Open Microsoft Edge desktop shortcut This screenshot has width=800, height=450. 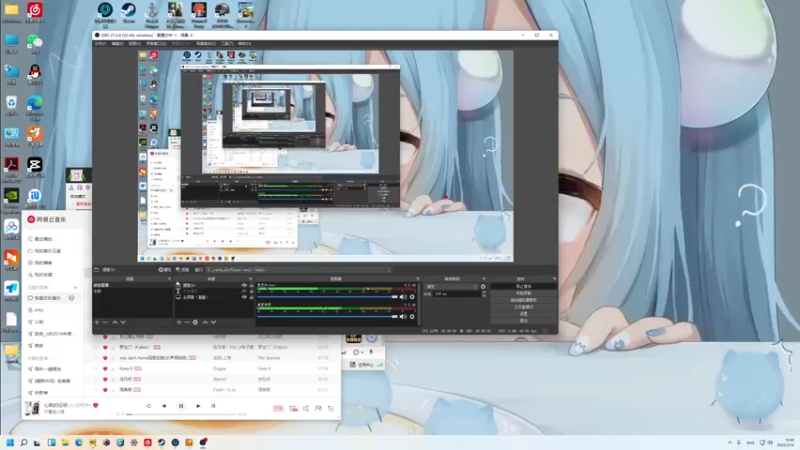click(35, 107)
